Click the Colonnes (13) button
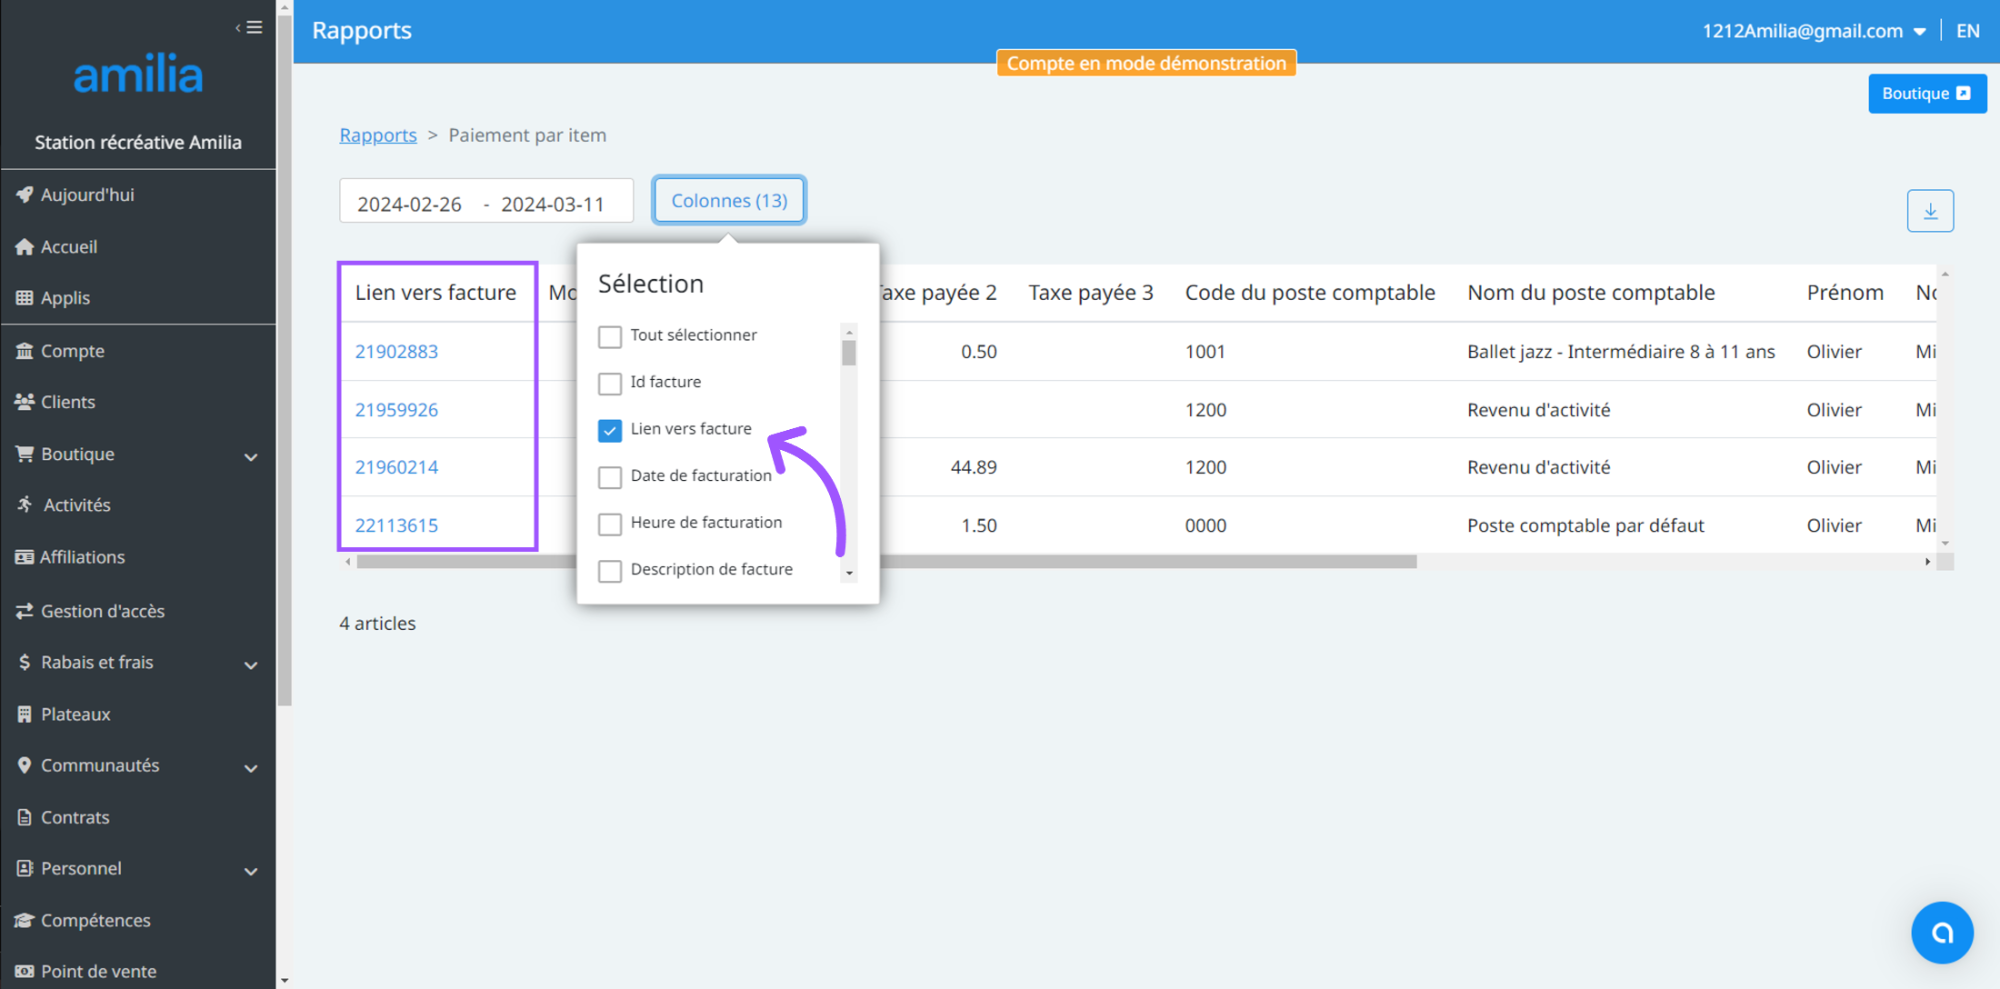This screenshot has height=989, width=2000. (729, 201)
